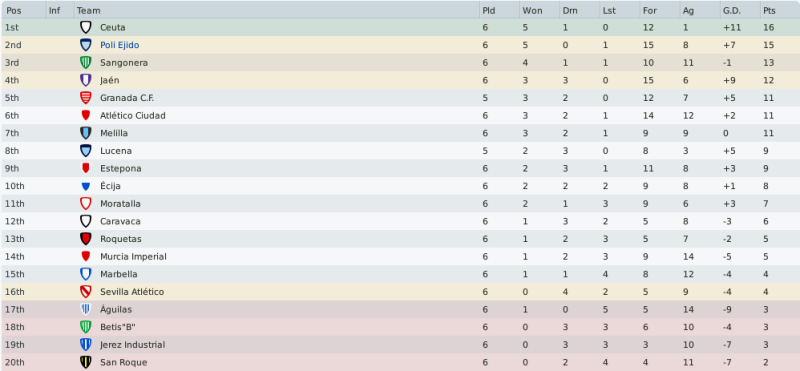
Task: Click the Écija small blue shield icon
Action: (x=86, y=186)
